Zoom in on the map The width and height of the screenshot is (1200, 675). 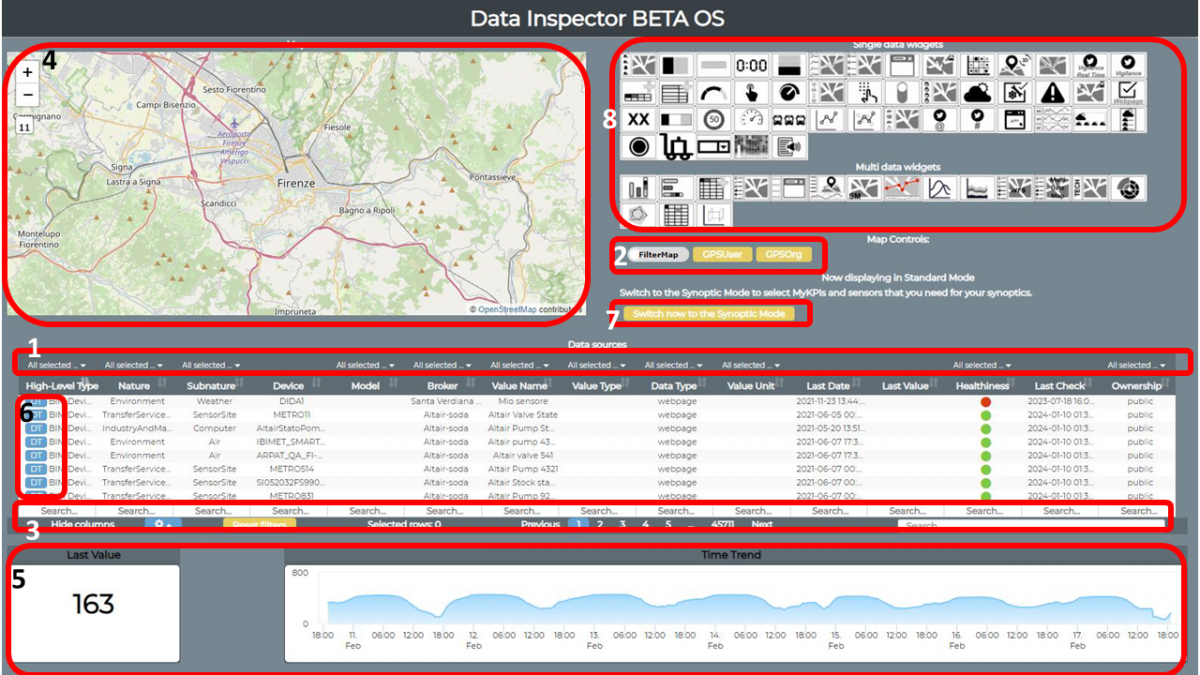click(x=27, y=72)
